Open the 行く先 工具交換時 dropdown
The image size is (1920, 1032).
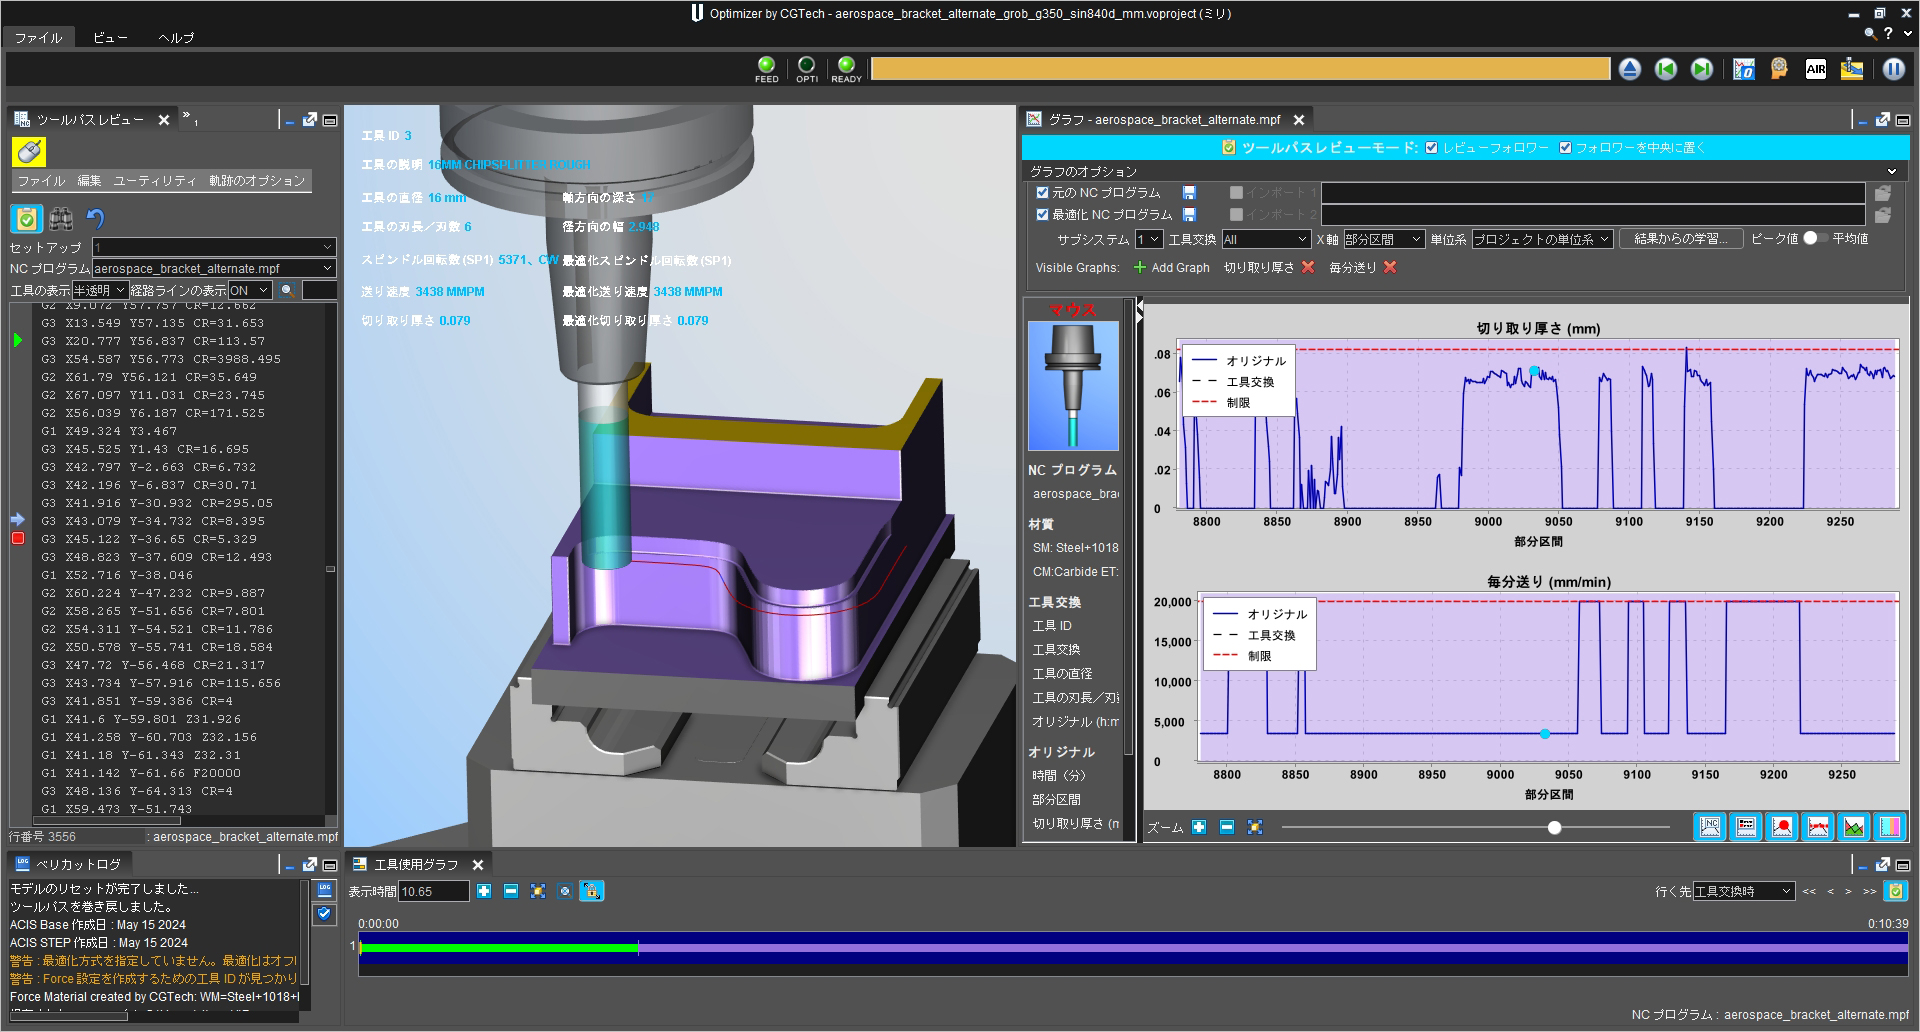pyautogui.click(x=1743, y=891)
